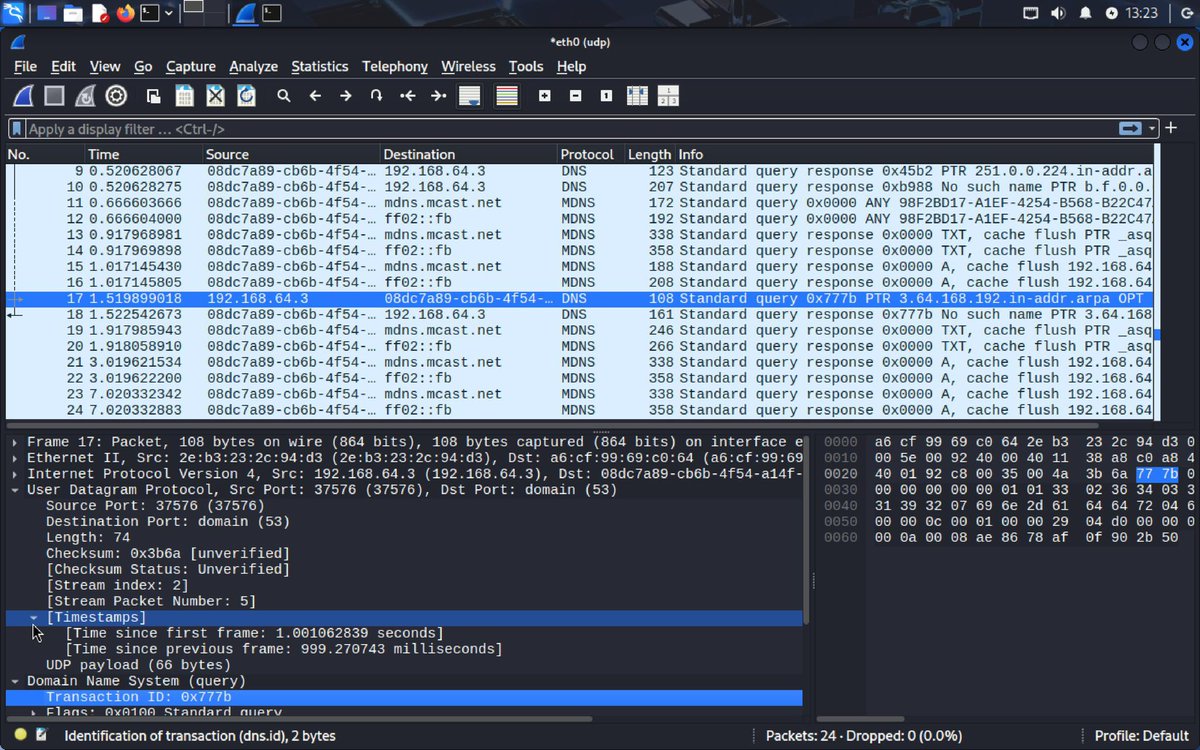Zoom out main window text

576,96
